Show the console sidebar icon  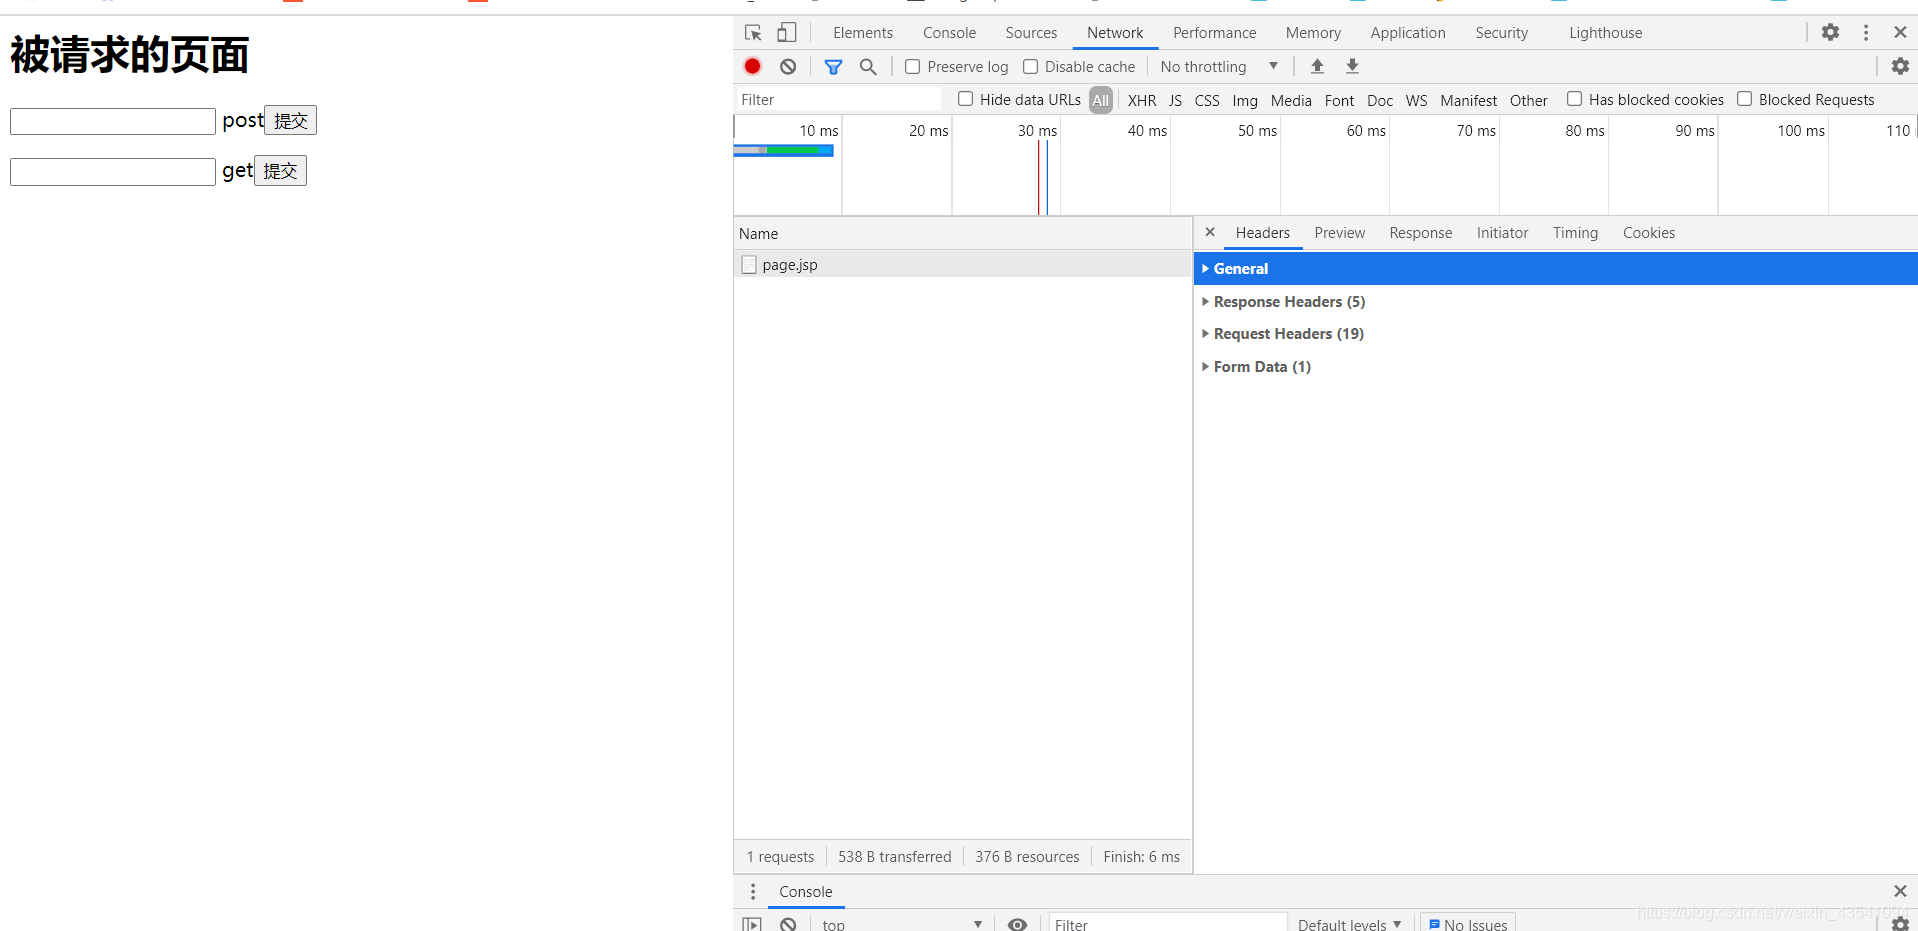pos(752,924)
